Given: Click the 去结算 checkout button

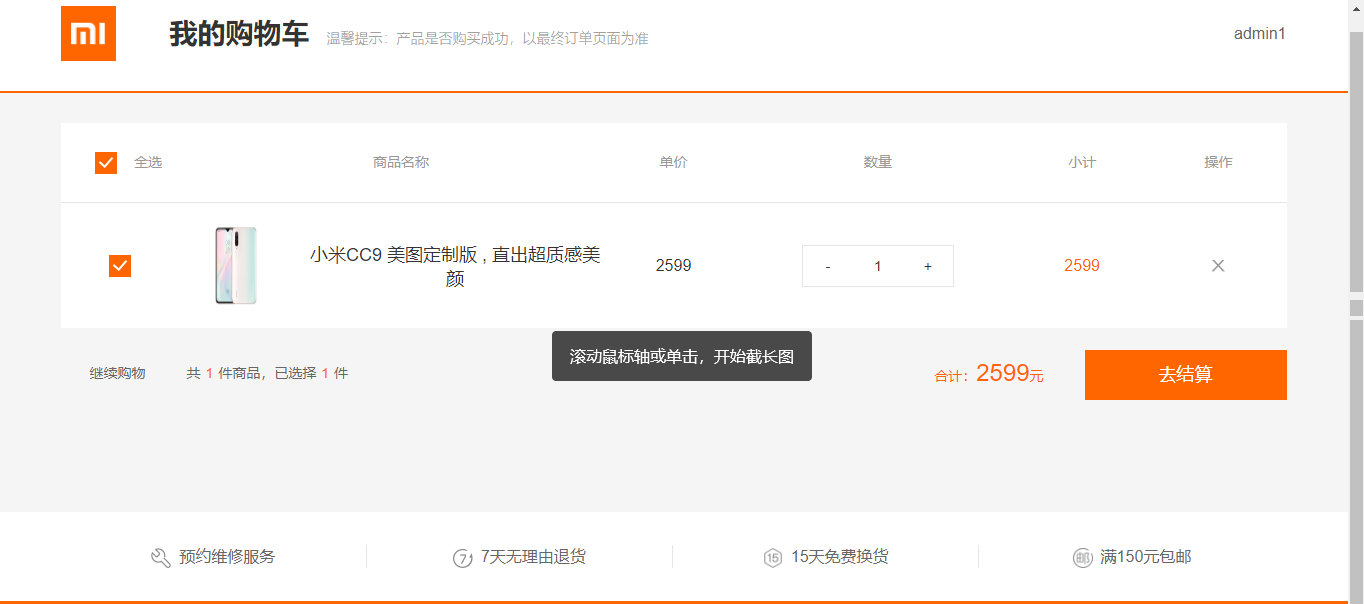Looking at the screenshot, I should coord(1186,375).
